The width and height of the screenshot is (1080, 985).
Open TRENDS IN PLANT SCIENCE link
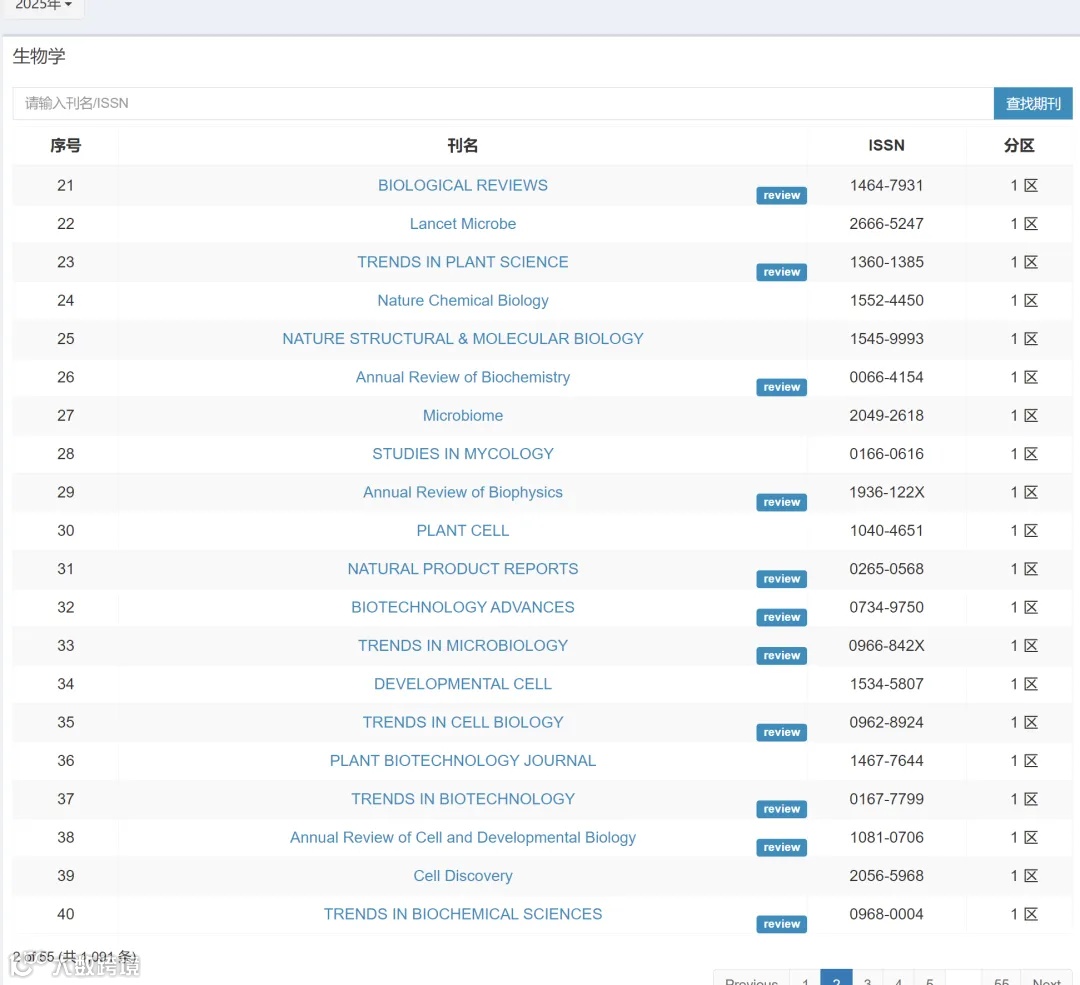click(x=463, y=262)
